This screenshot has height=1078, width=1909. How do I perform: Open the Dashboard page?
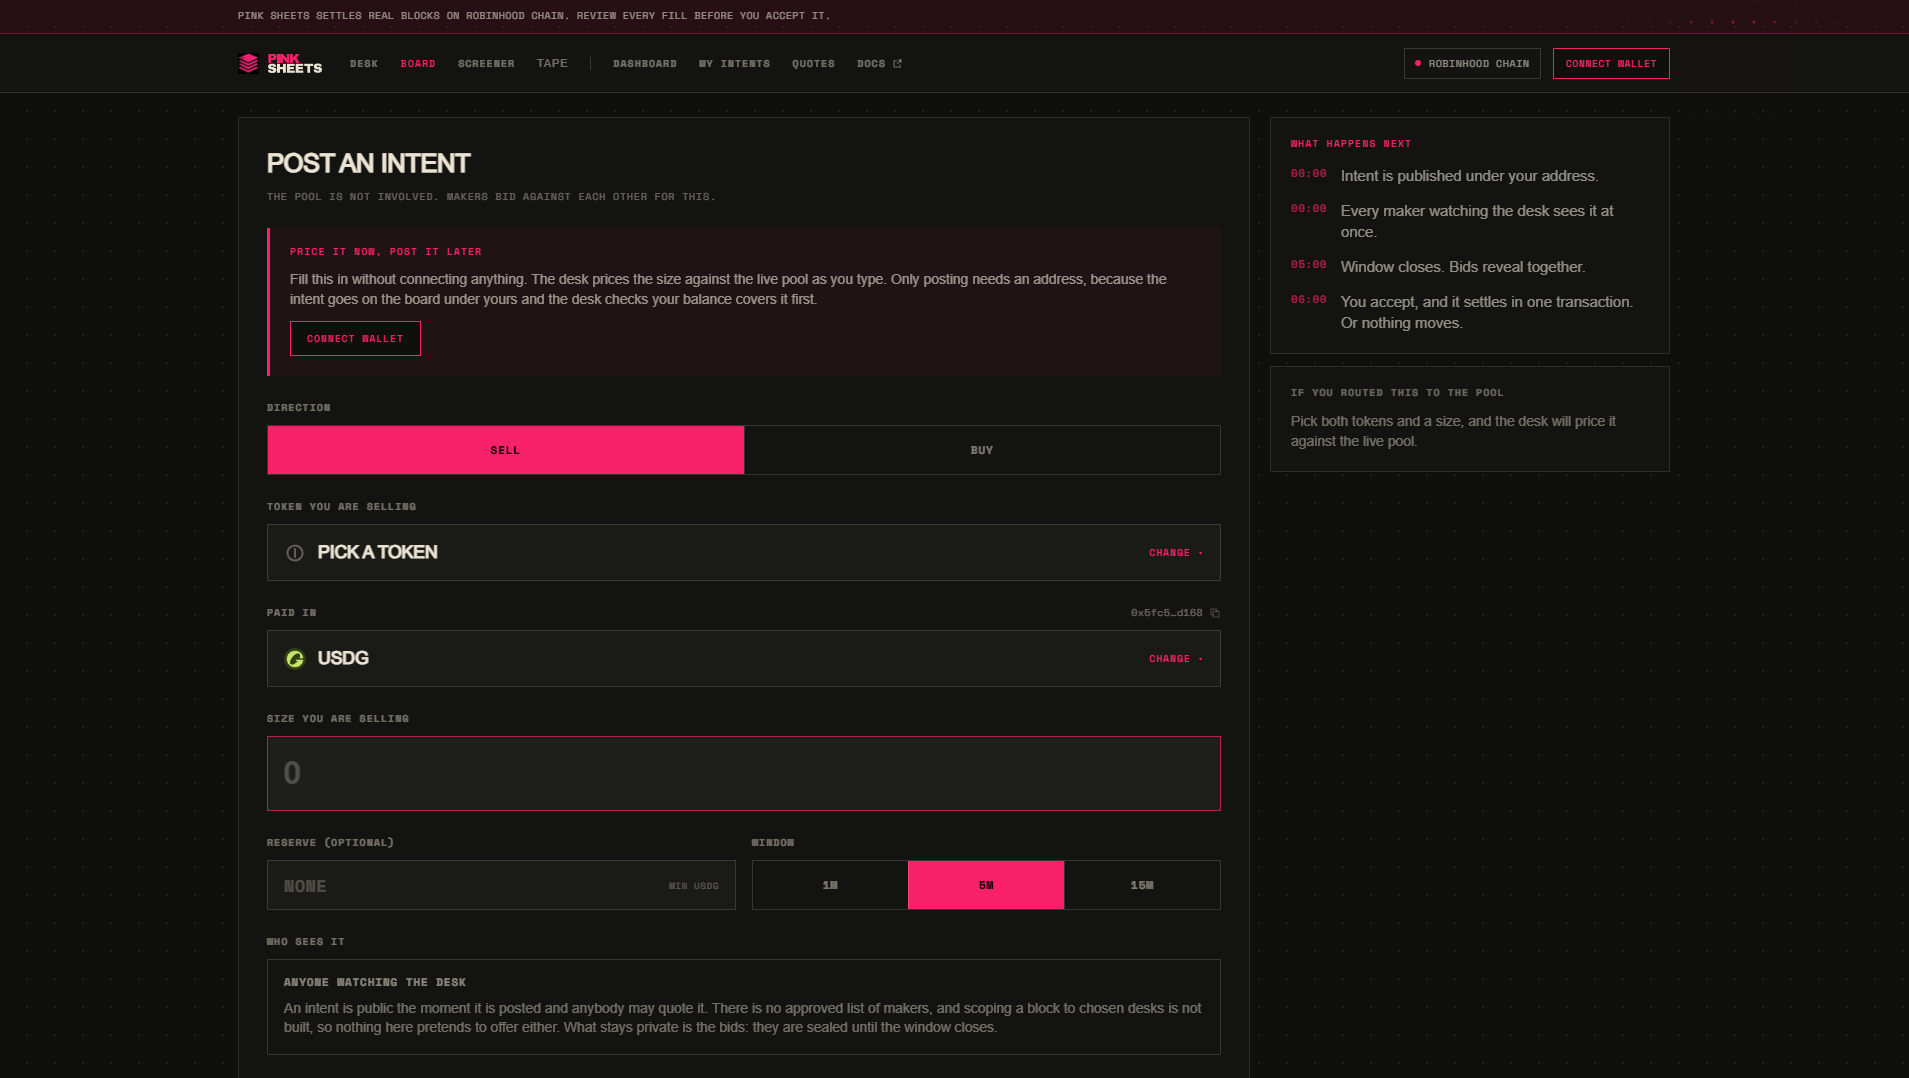[645, 64]
